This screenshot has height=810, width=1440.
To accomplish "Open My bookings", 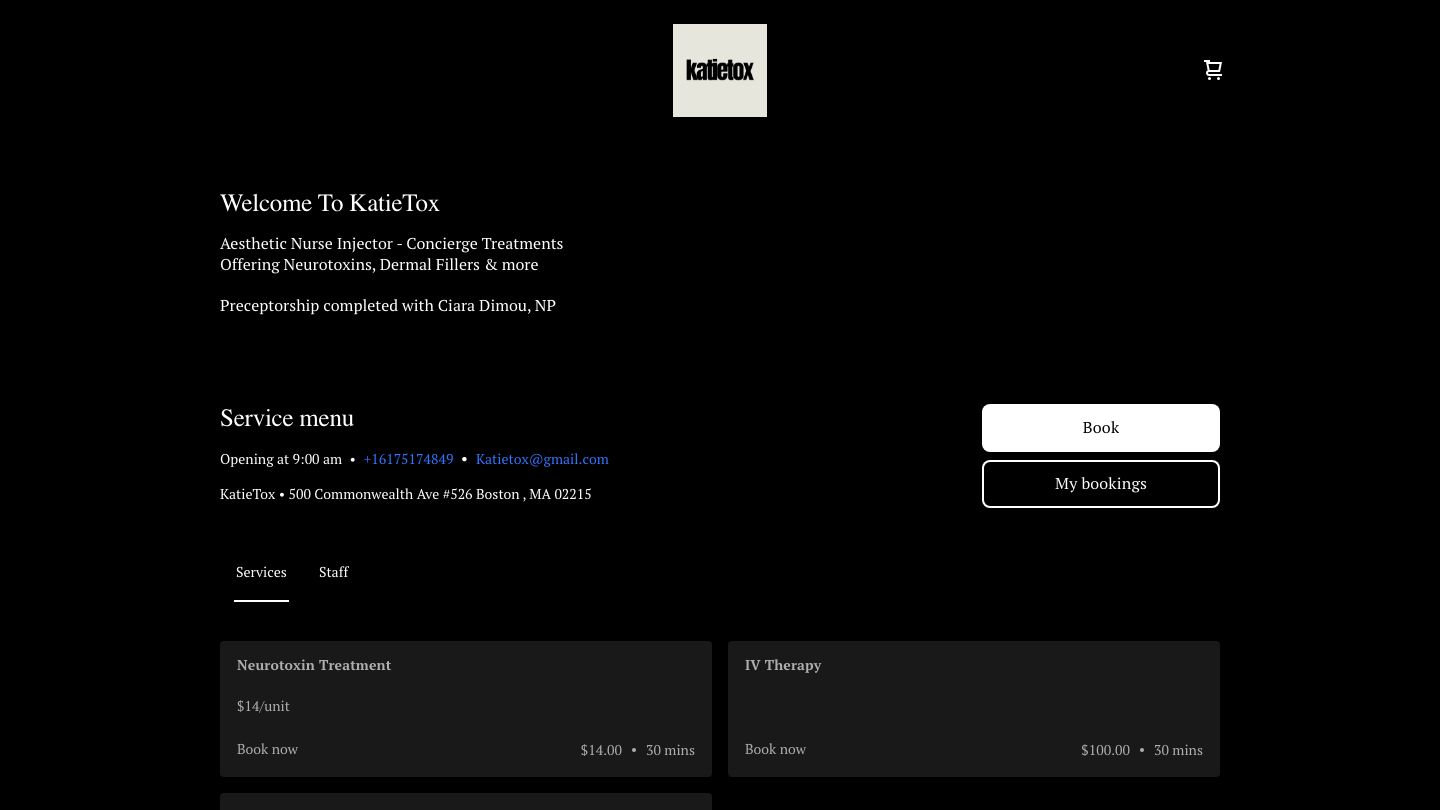I will click(1100, 484).
